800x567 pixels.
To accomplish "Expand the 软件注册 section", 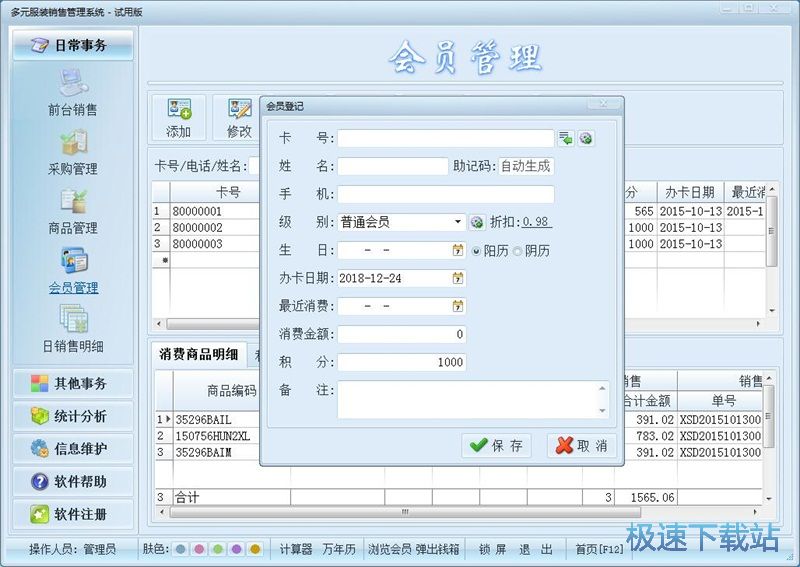I will pos(73,514).
